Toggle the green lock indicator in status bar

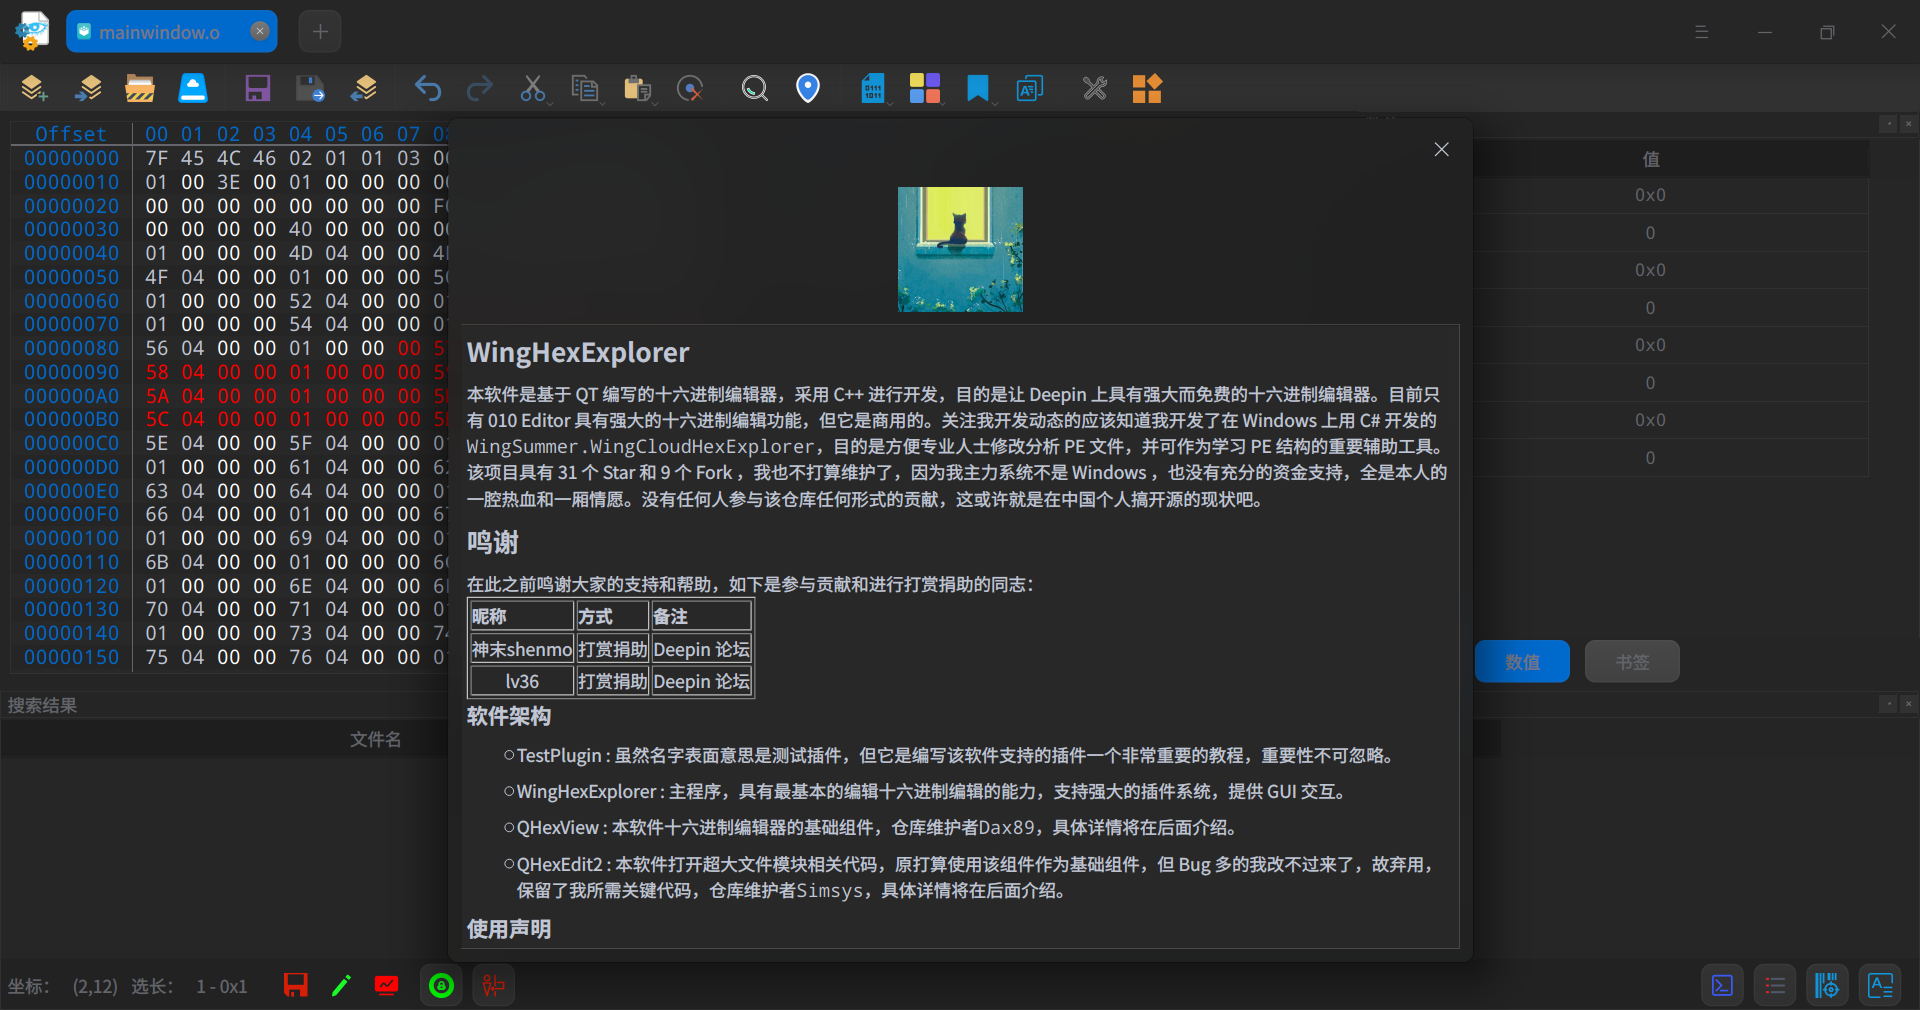click(x=441, y=986)
